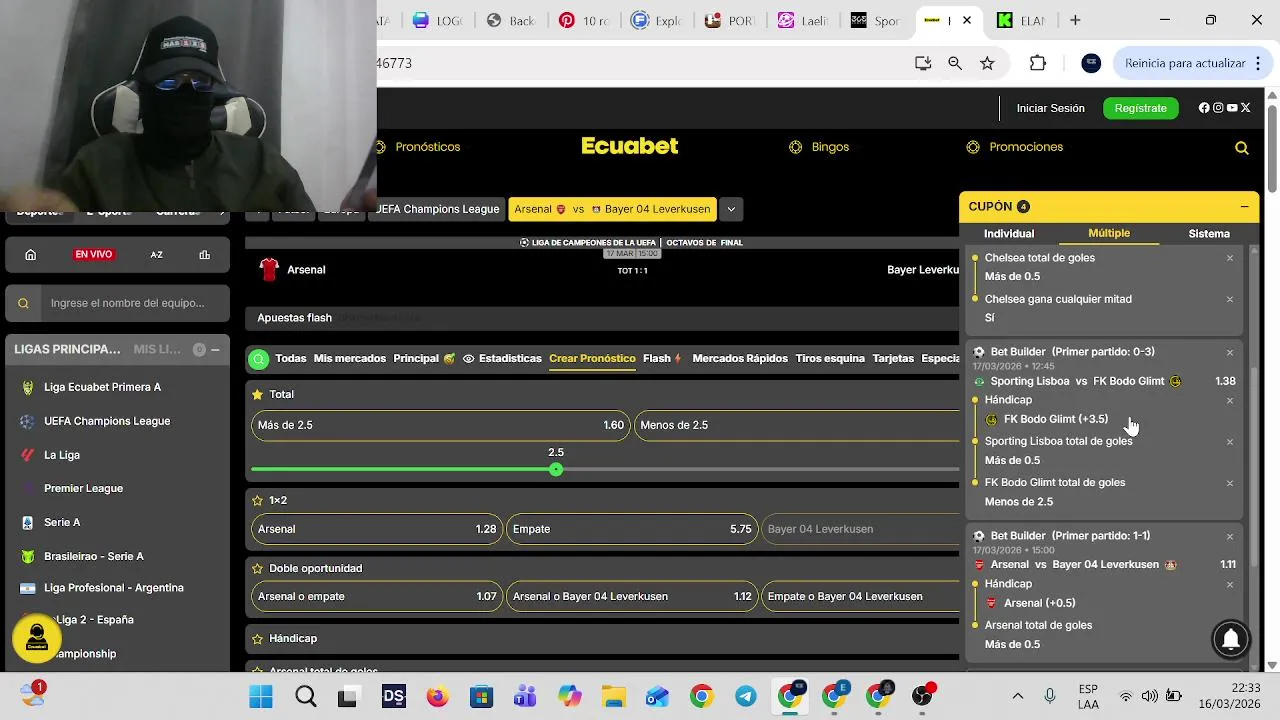
Task: Open Microsoft Teams from taskbar
Action: pos(526,697)
